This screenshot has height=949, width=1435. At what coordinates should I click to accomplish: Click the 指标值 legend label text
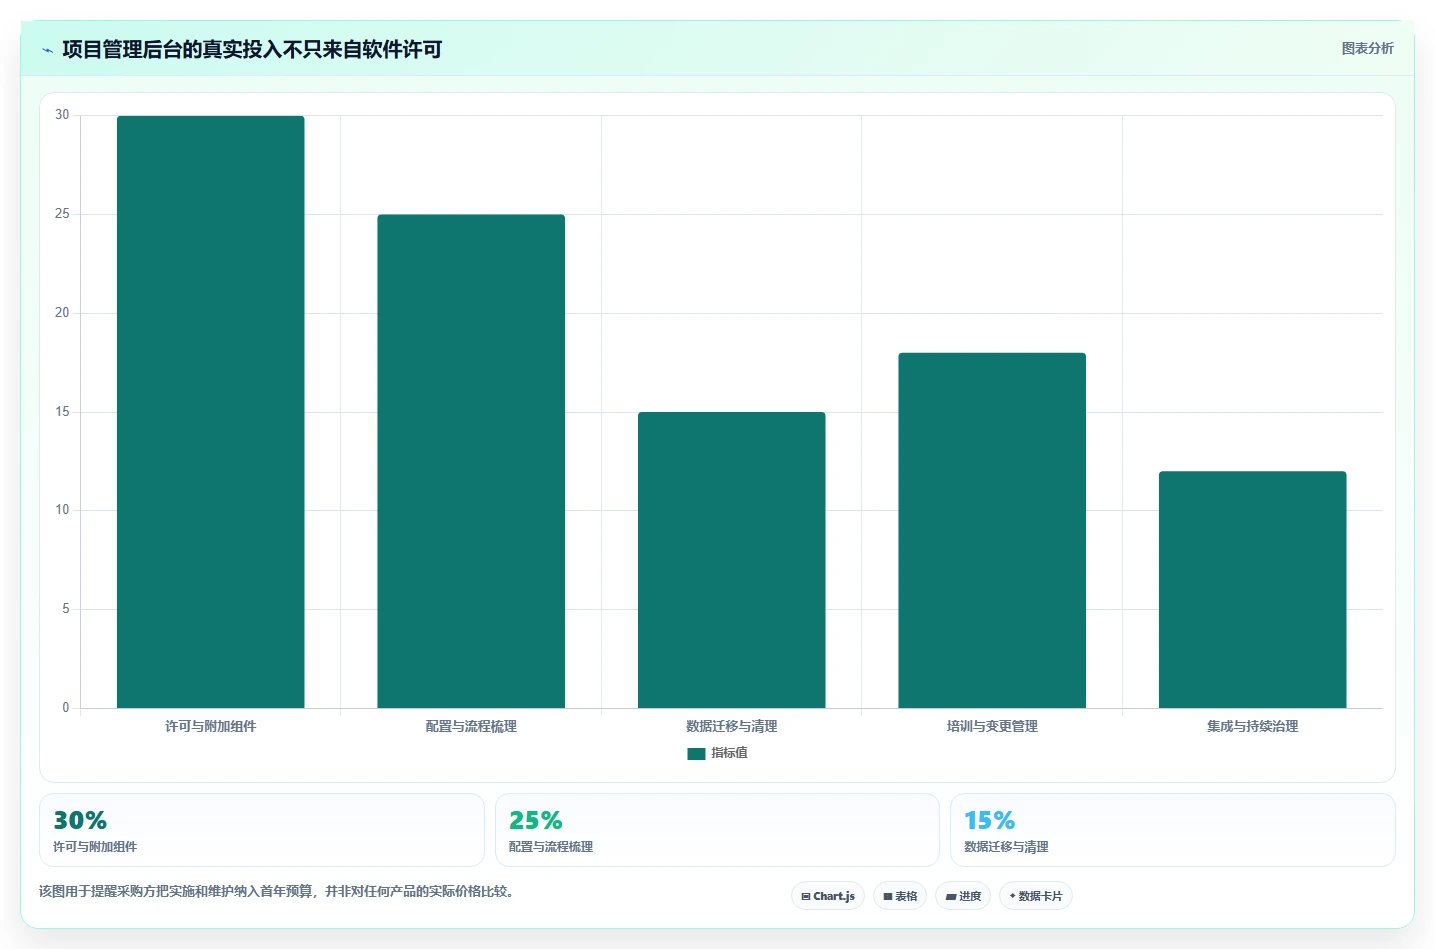(729, 753)
